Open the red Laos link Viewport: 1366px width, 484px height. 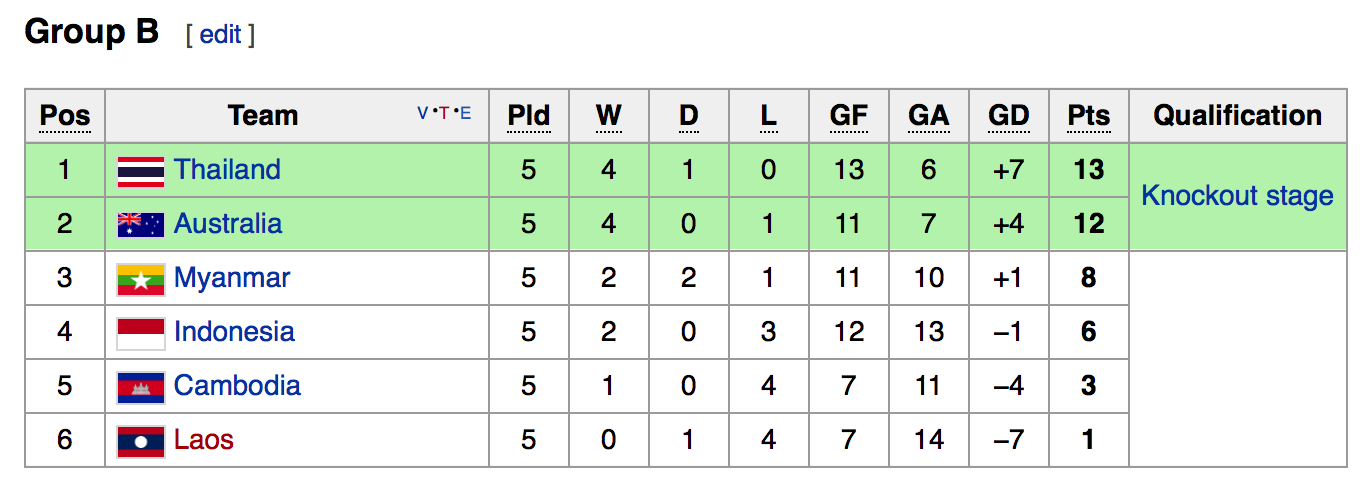click(204, 440)
